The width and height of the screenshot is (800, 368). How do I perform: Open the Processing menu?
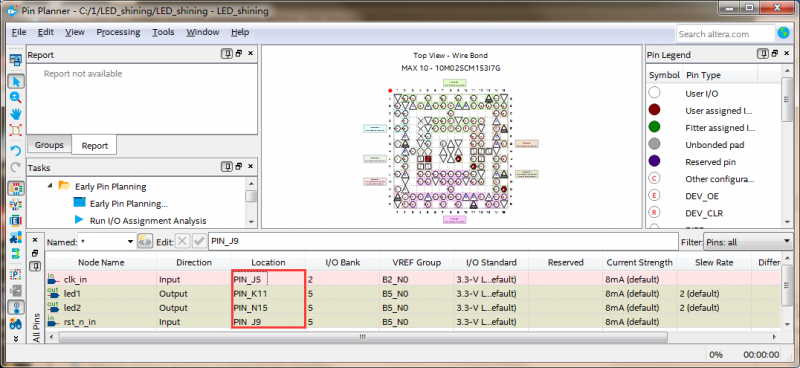[118, 32]
